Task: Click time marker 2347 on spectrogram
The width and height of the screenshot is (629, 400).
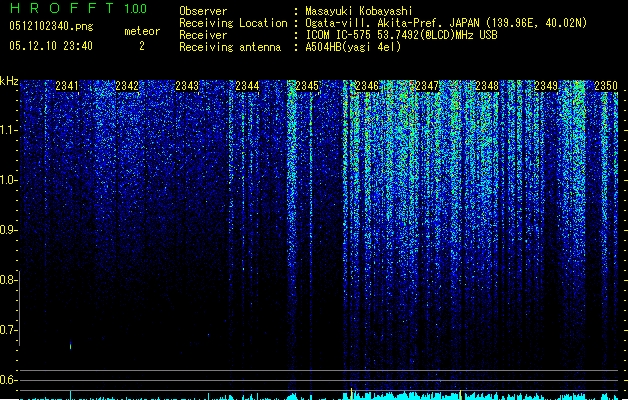Action: pos(427,86)
